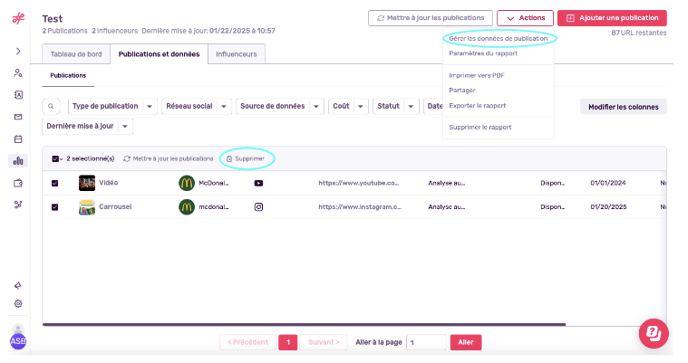Open Statut filter dropdown
688x363 pixels.
point(396,106)
